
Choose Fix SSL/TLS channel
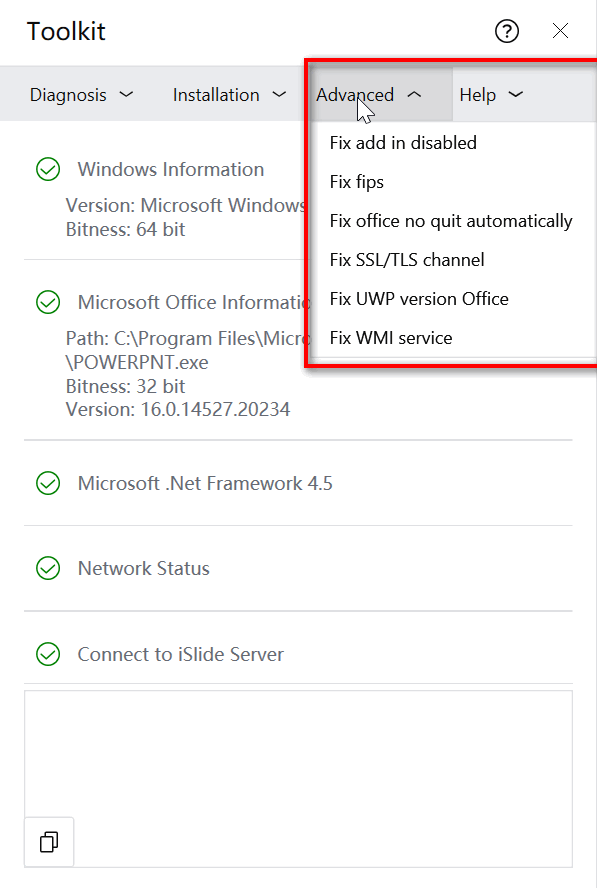(407, 260)
